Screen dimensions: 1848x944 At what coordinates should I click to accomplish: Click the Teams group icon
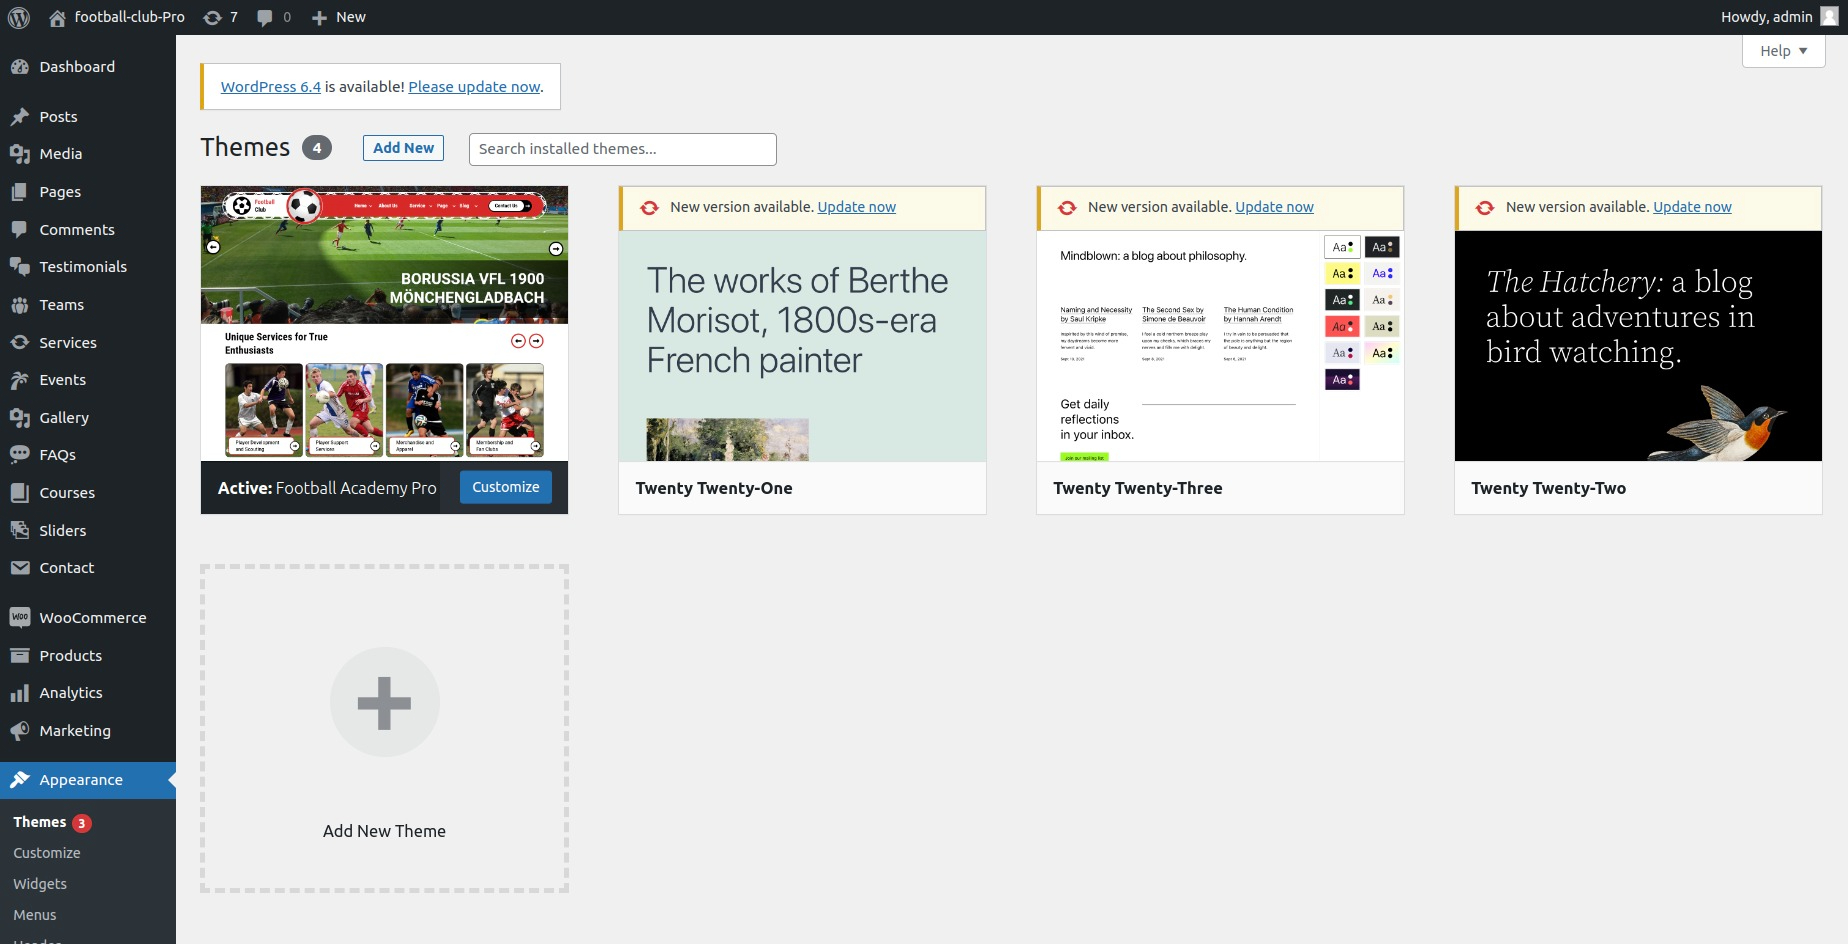coord(20,305)
